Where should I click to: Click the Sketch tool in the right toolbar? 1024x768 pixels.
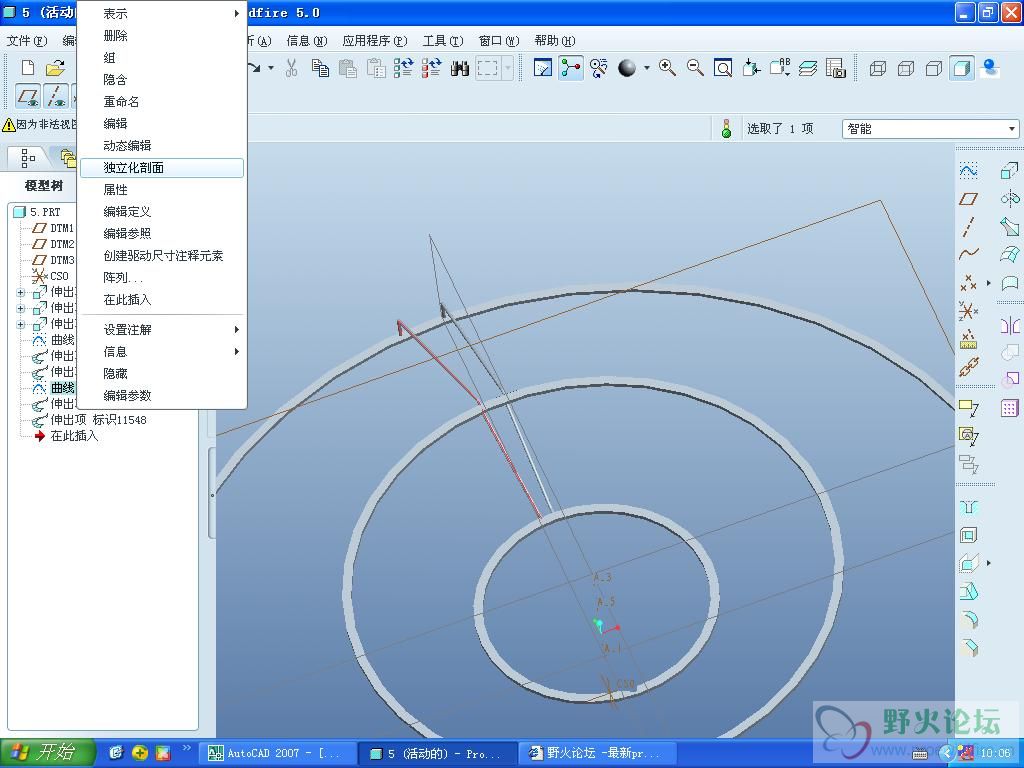968,171
